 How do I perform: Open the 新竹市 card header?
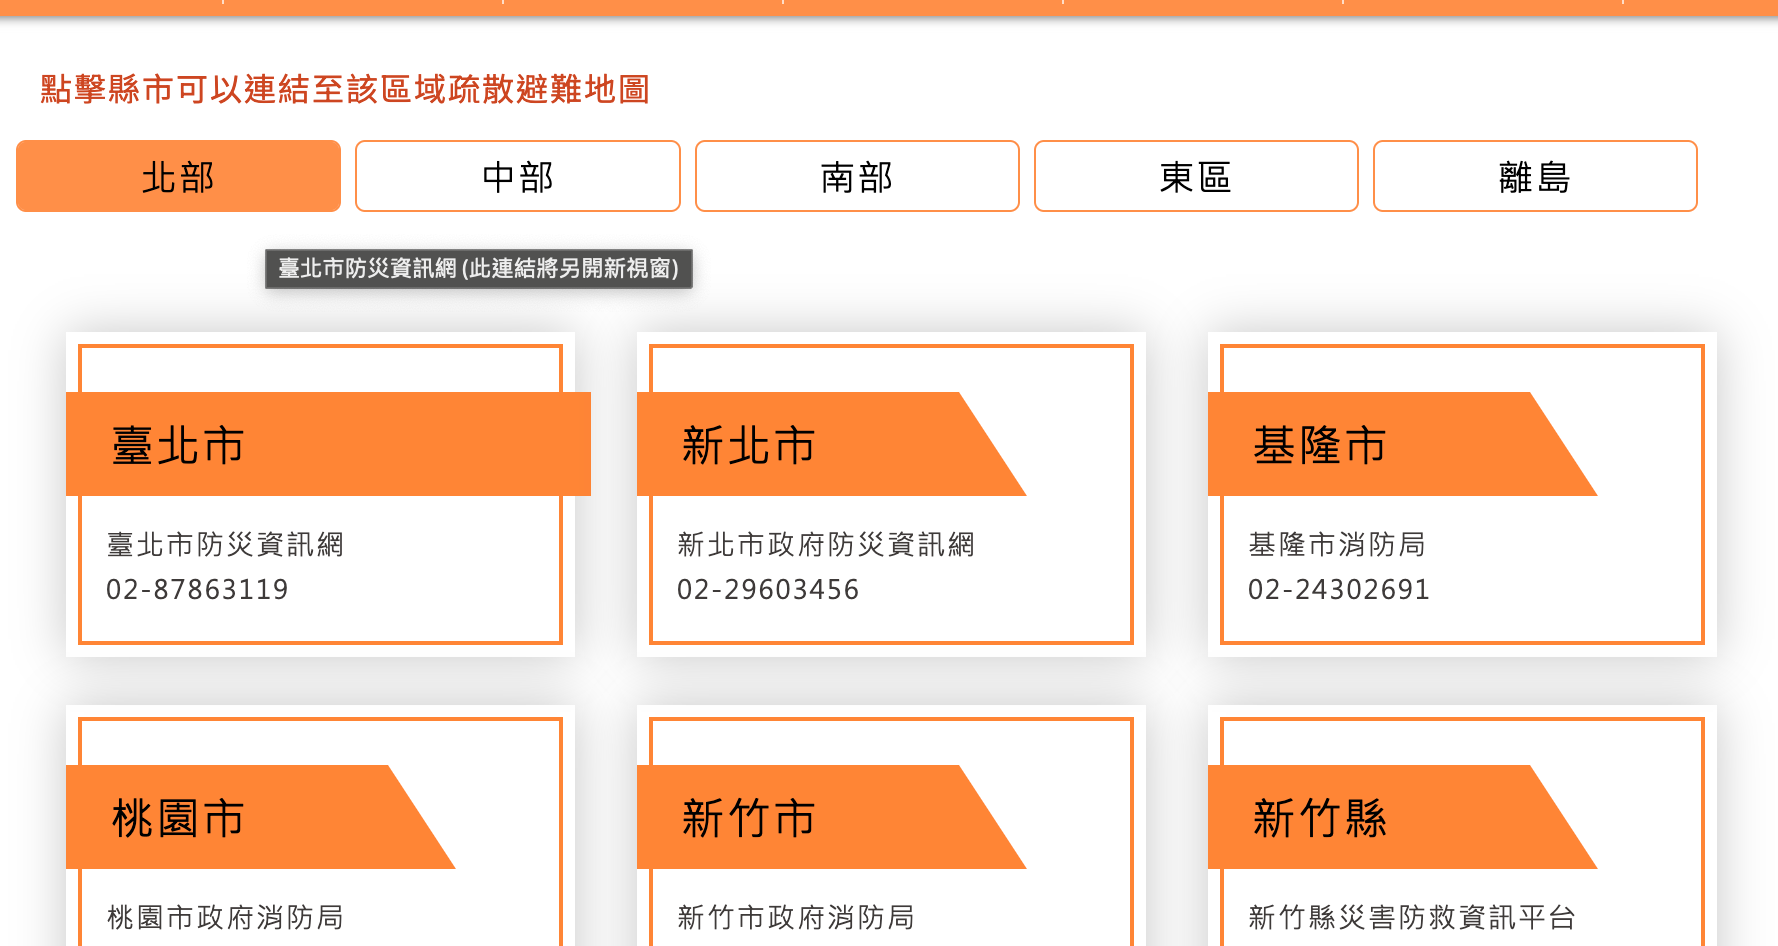(830, 817)
